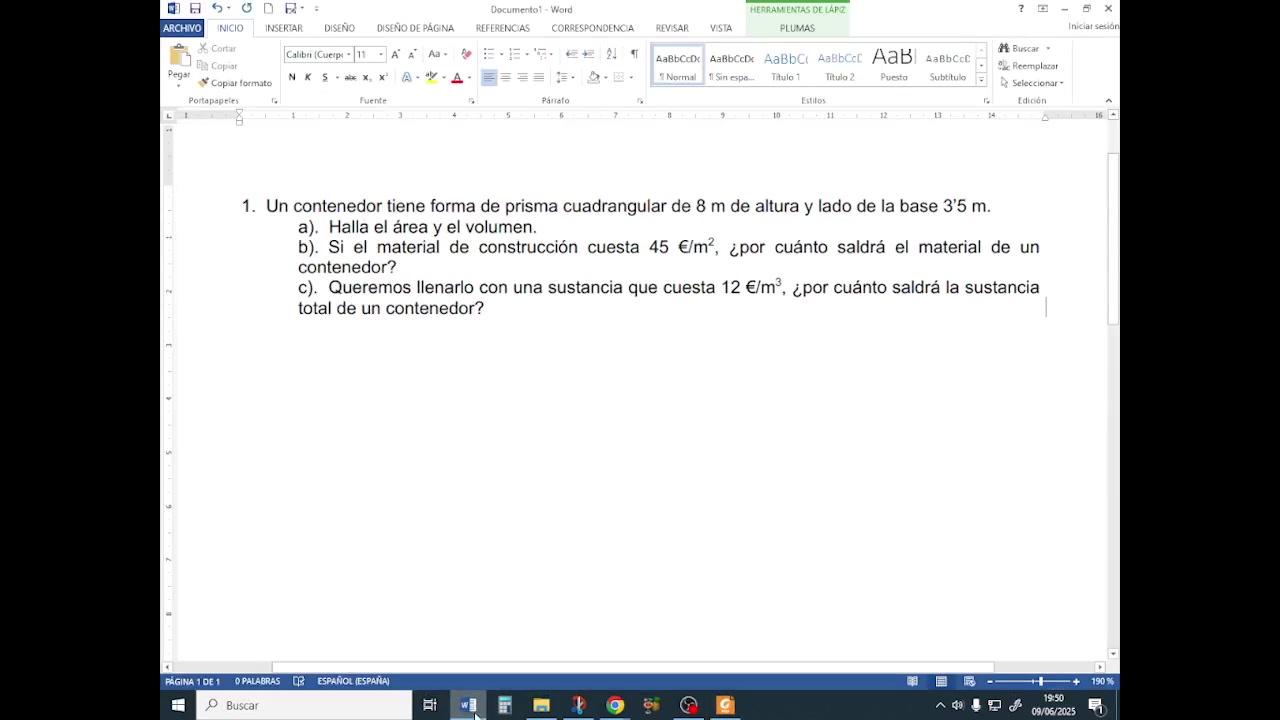Screen dimensions: 1280x720
Task: Switch to web layout view icon
Action: click(969, 681)
